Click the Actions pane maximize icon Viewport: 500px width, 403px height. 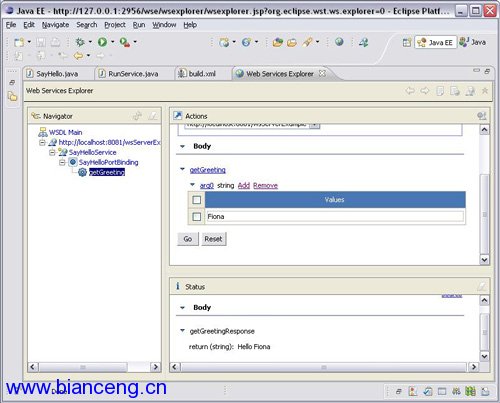(482, 116)
